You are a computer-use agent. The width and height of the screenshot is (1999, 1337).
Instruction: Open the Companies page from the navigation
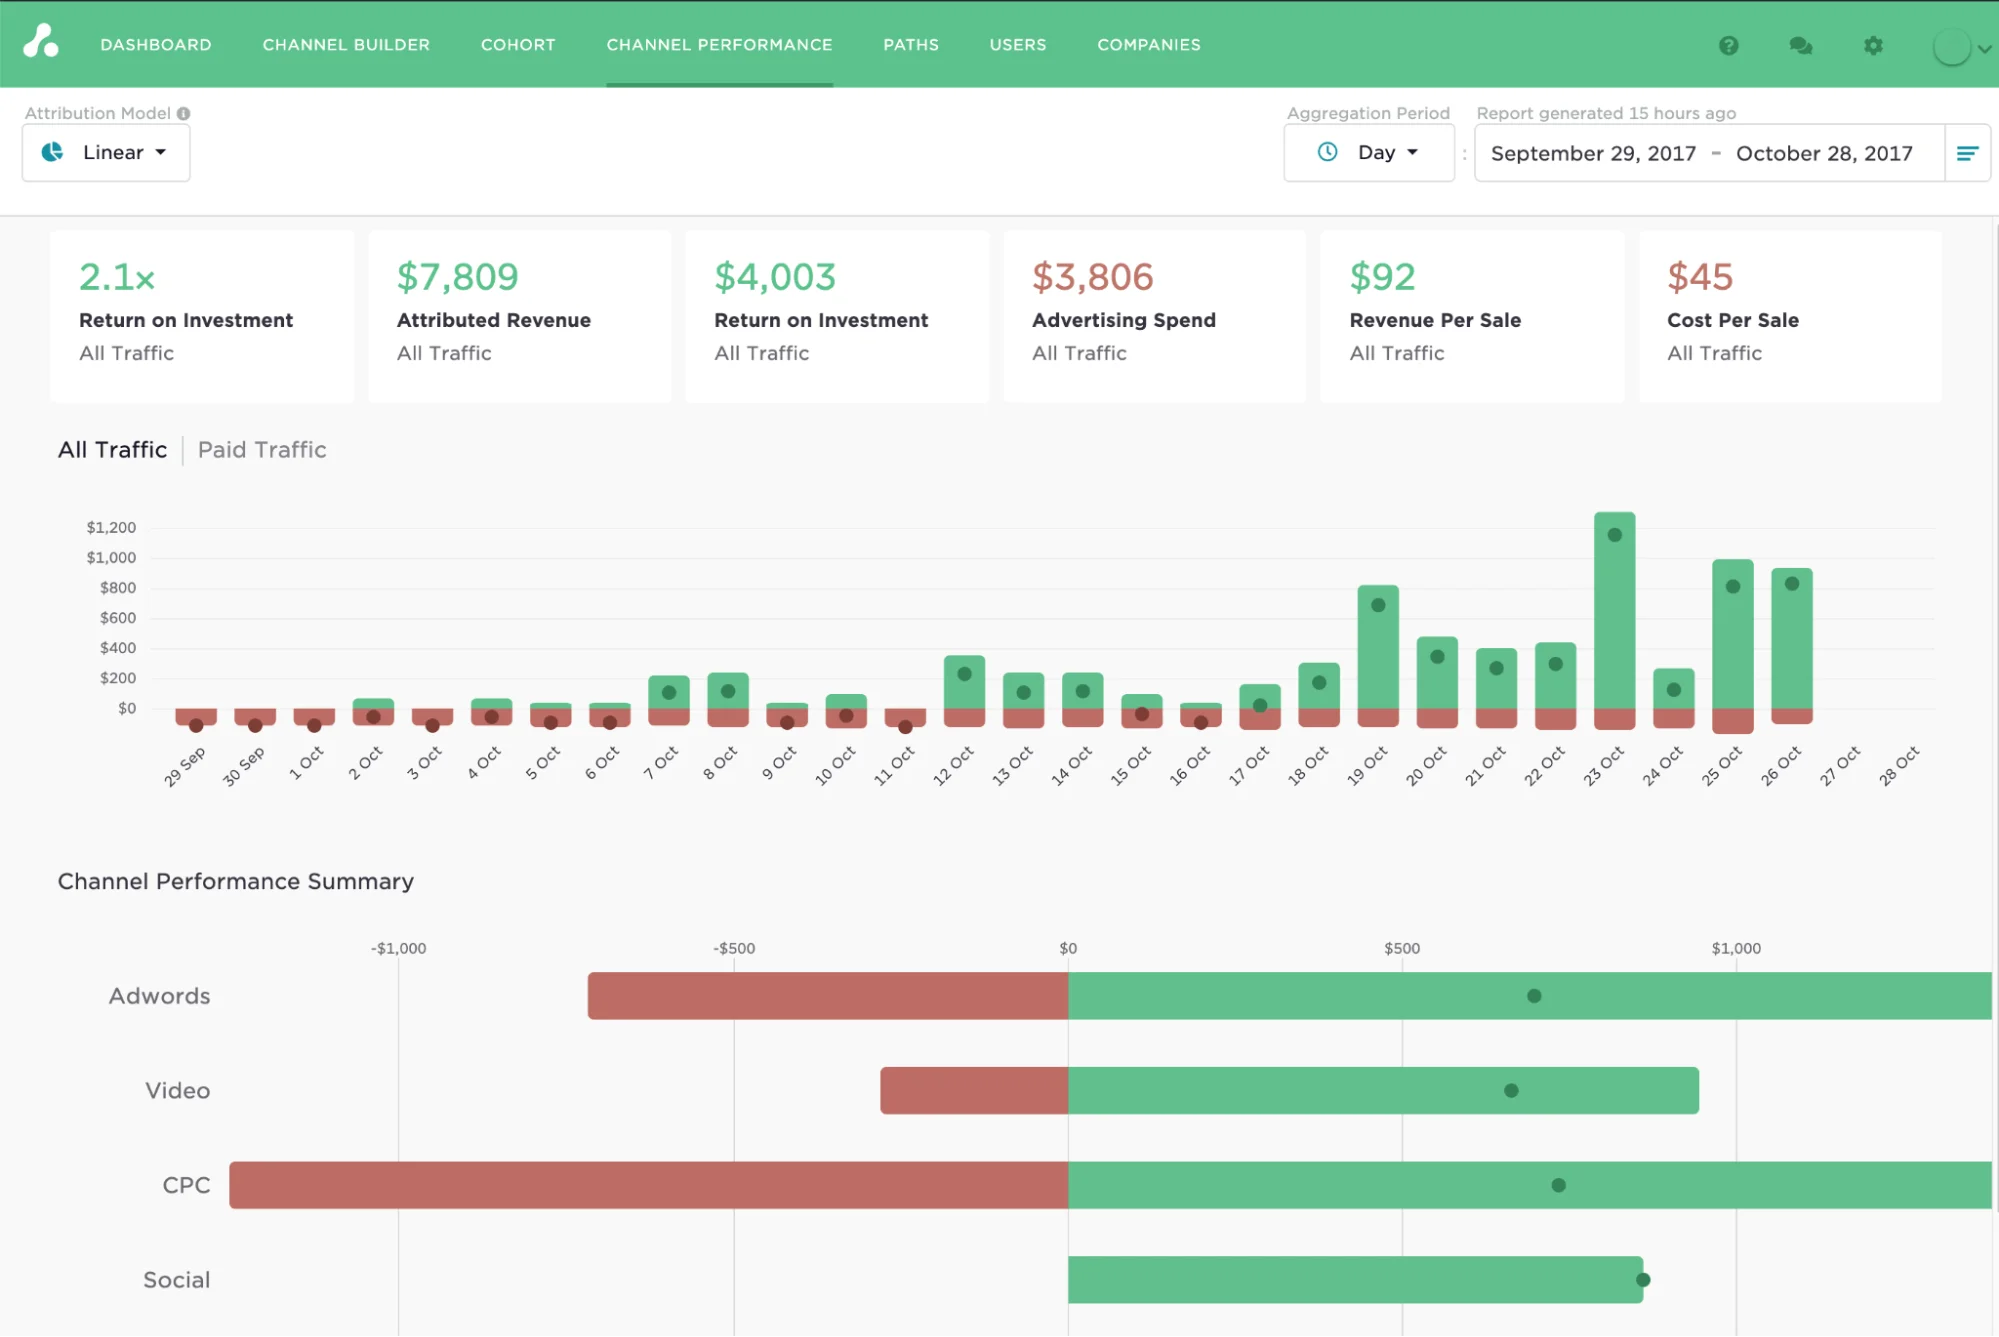pyautogui.click(x=1148, y=44)
